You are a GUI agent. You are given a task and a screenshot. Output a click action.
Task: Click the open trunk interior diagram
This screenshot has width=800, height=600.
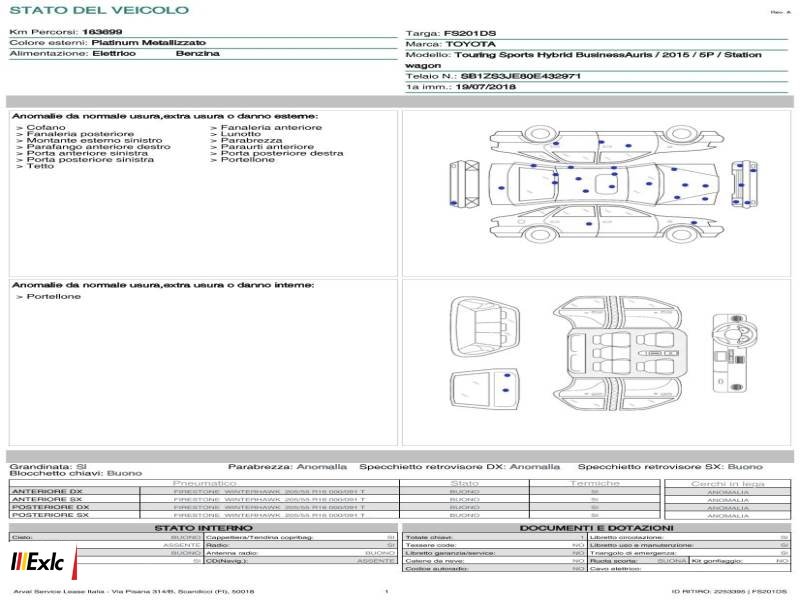point(485,326)
